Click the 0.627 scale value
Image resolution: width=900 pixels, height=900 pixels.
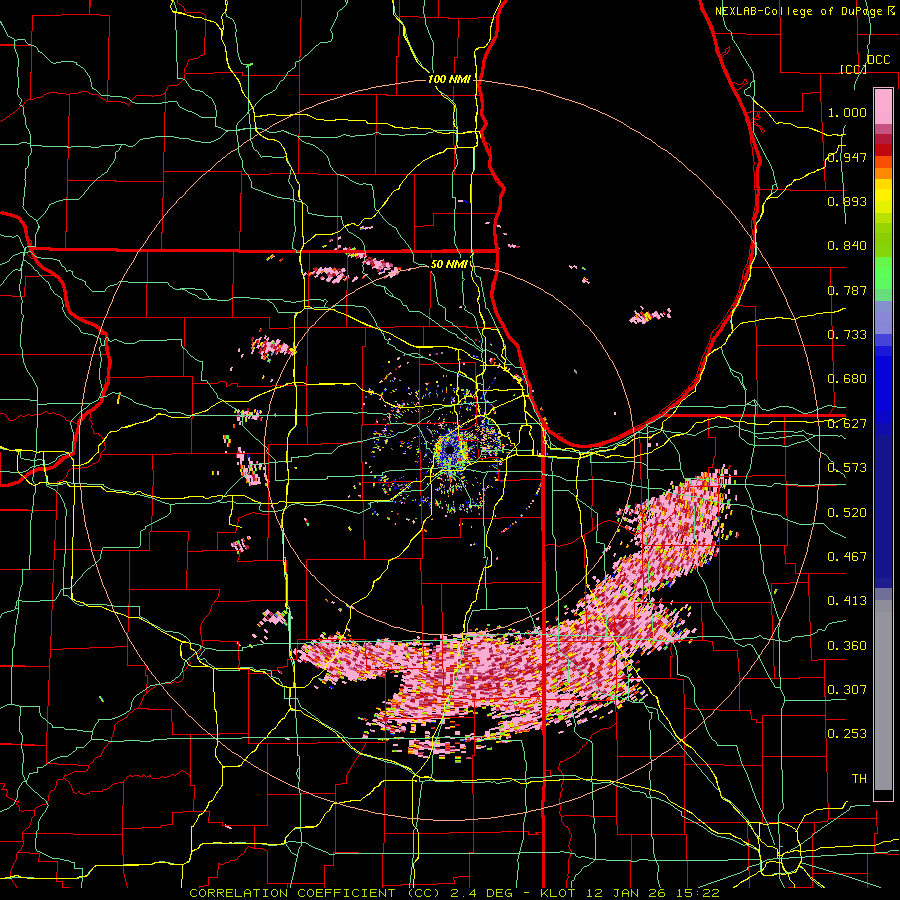click(847, 424)
